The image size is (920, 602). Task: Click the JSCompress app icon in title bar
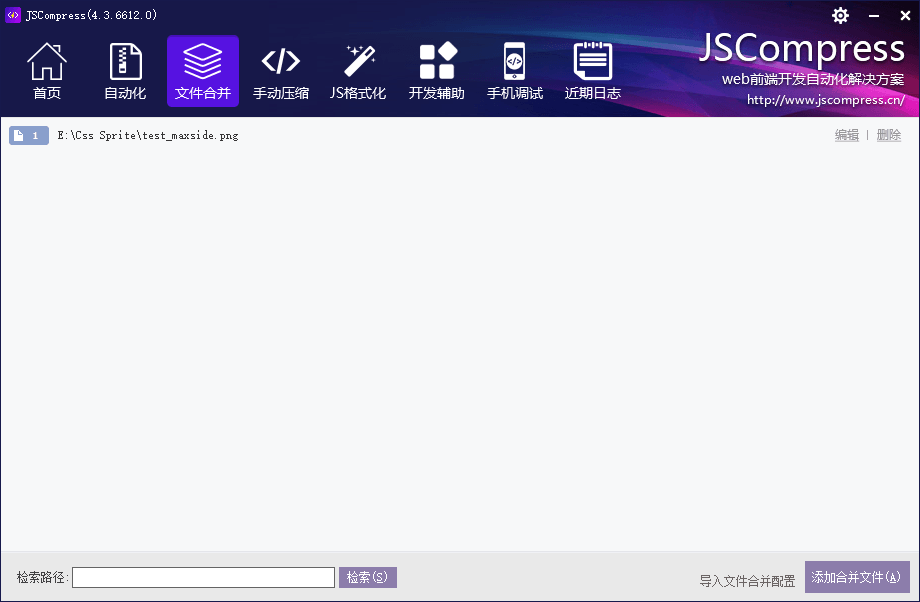pos(13,15)
